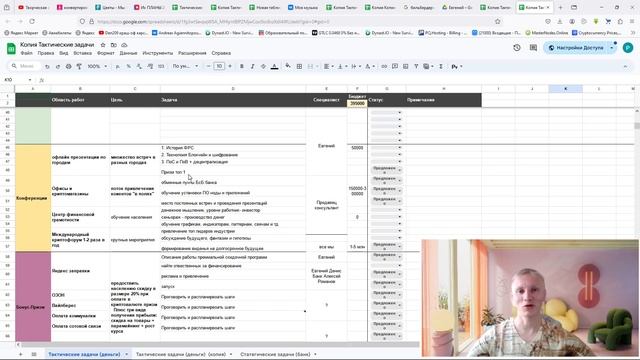Open the Вставка menu
Screen dimensions: 640x360
coord(82,53)
